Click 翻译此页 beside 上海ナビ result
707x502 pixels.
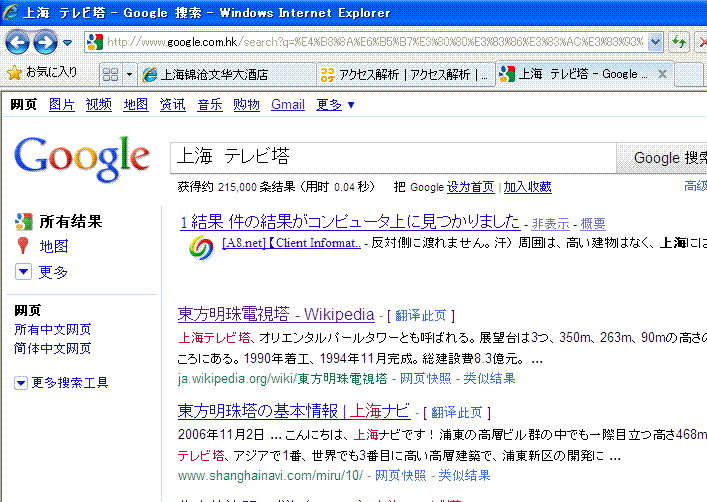click(x=457, y=412)
